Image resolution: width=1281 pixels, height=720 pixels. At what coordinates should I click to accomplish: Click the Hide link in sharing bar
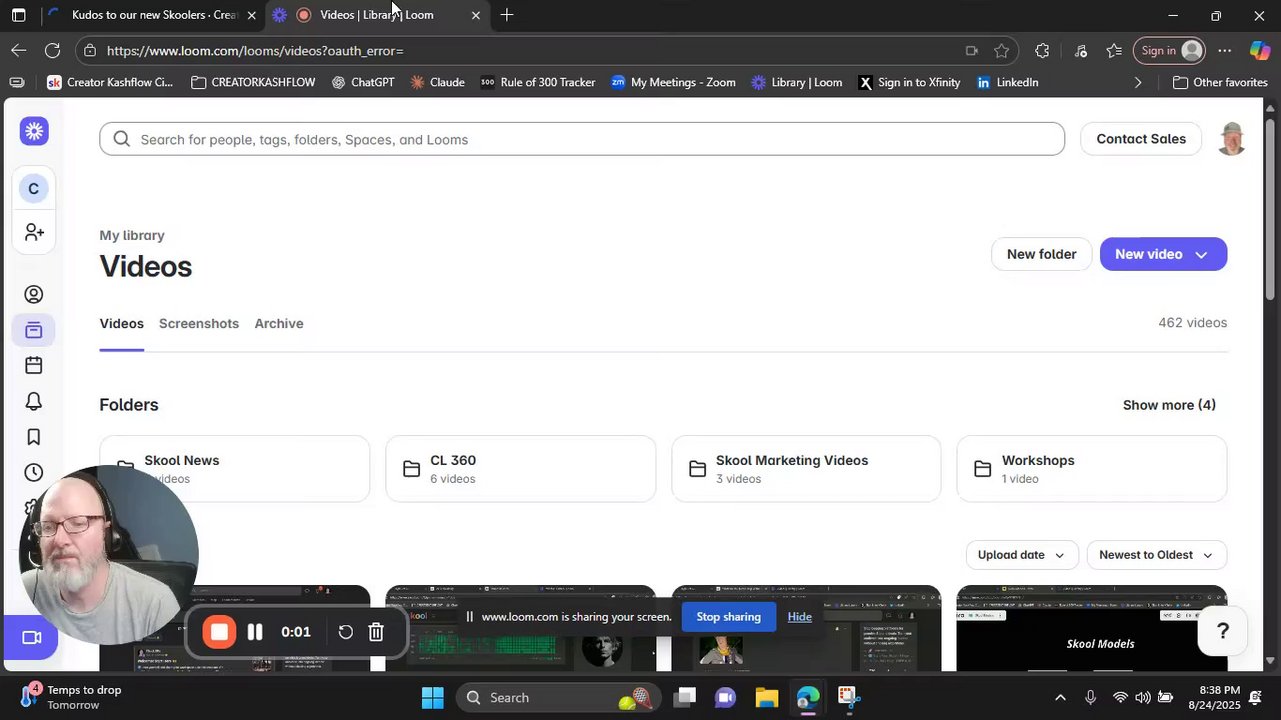800,617
